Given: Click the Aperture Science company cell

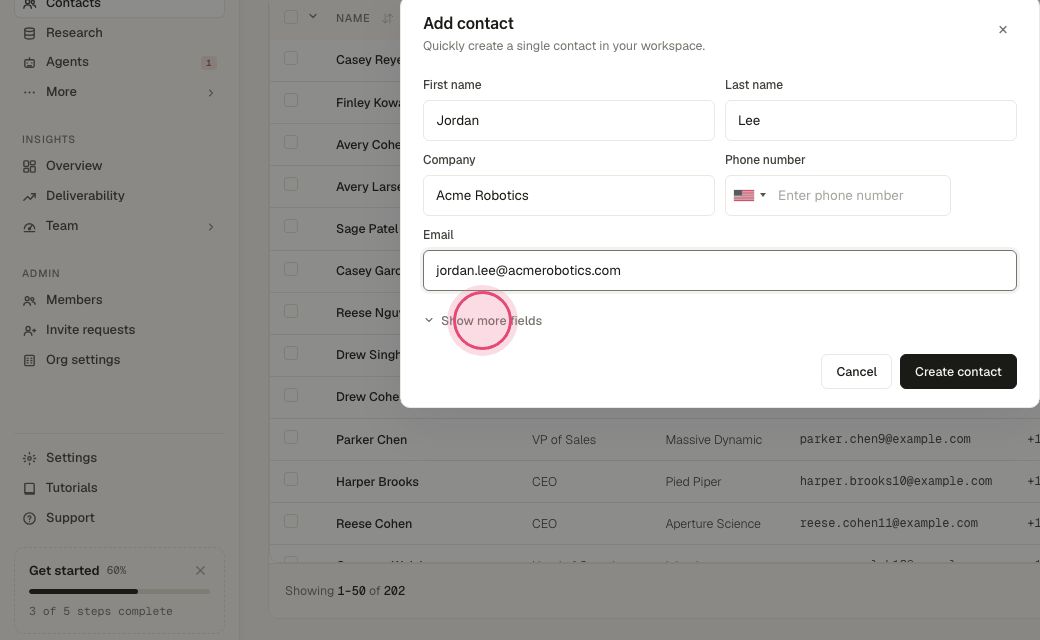Looking at the screenshot, I should click(713, 523).
